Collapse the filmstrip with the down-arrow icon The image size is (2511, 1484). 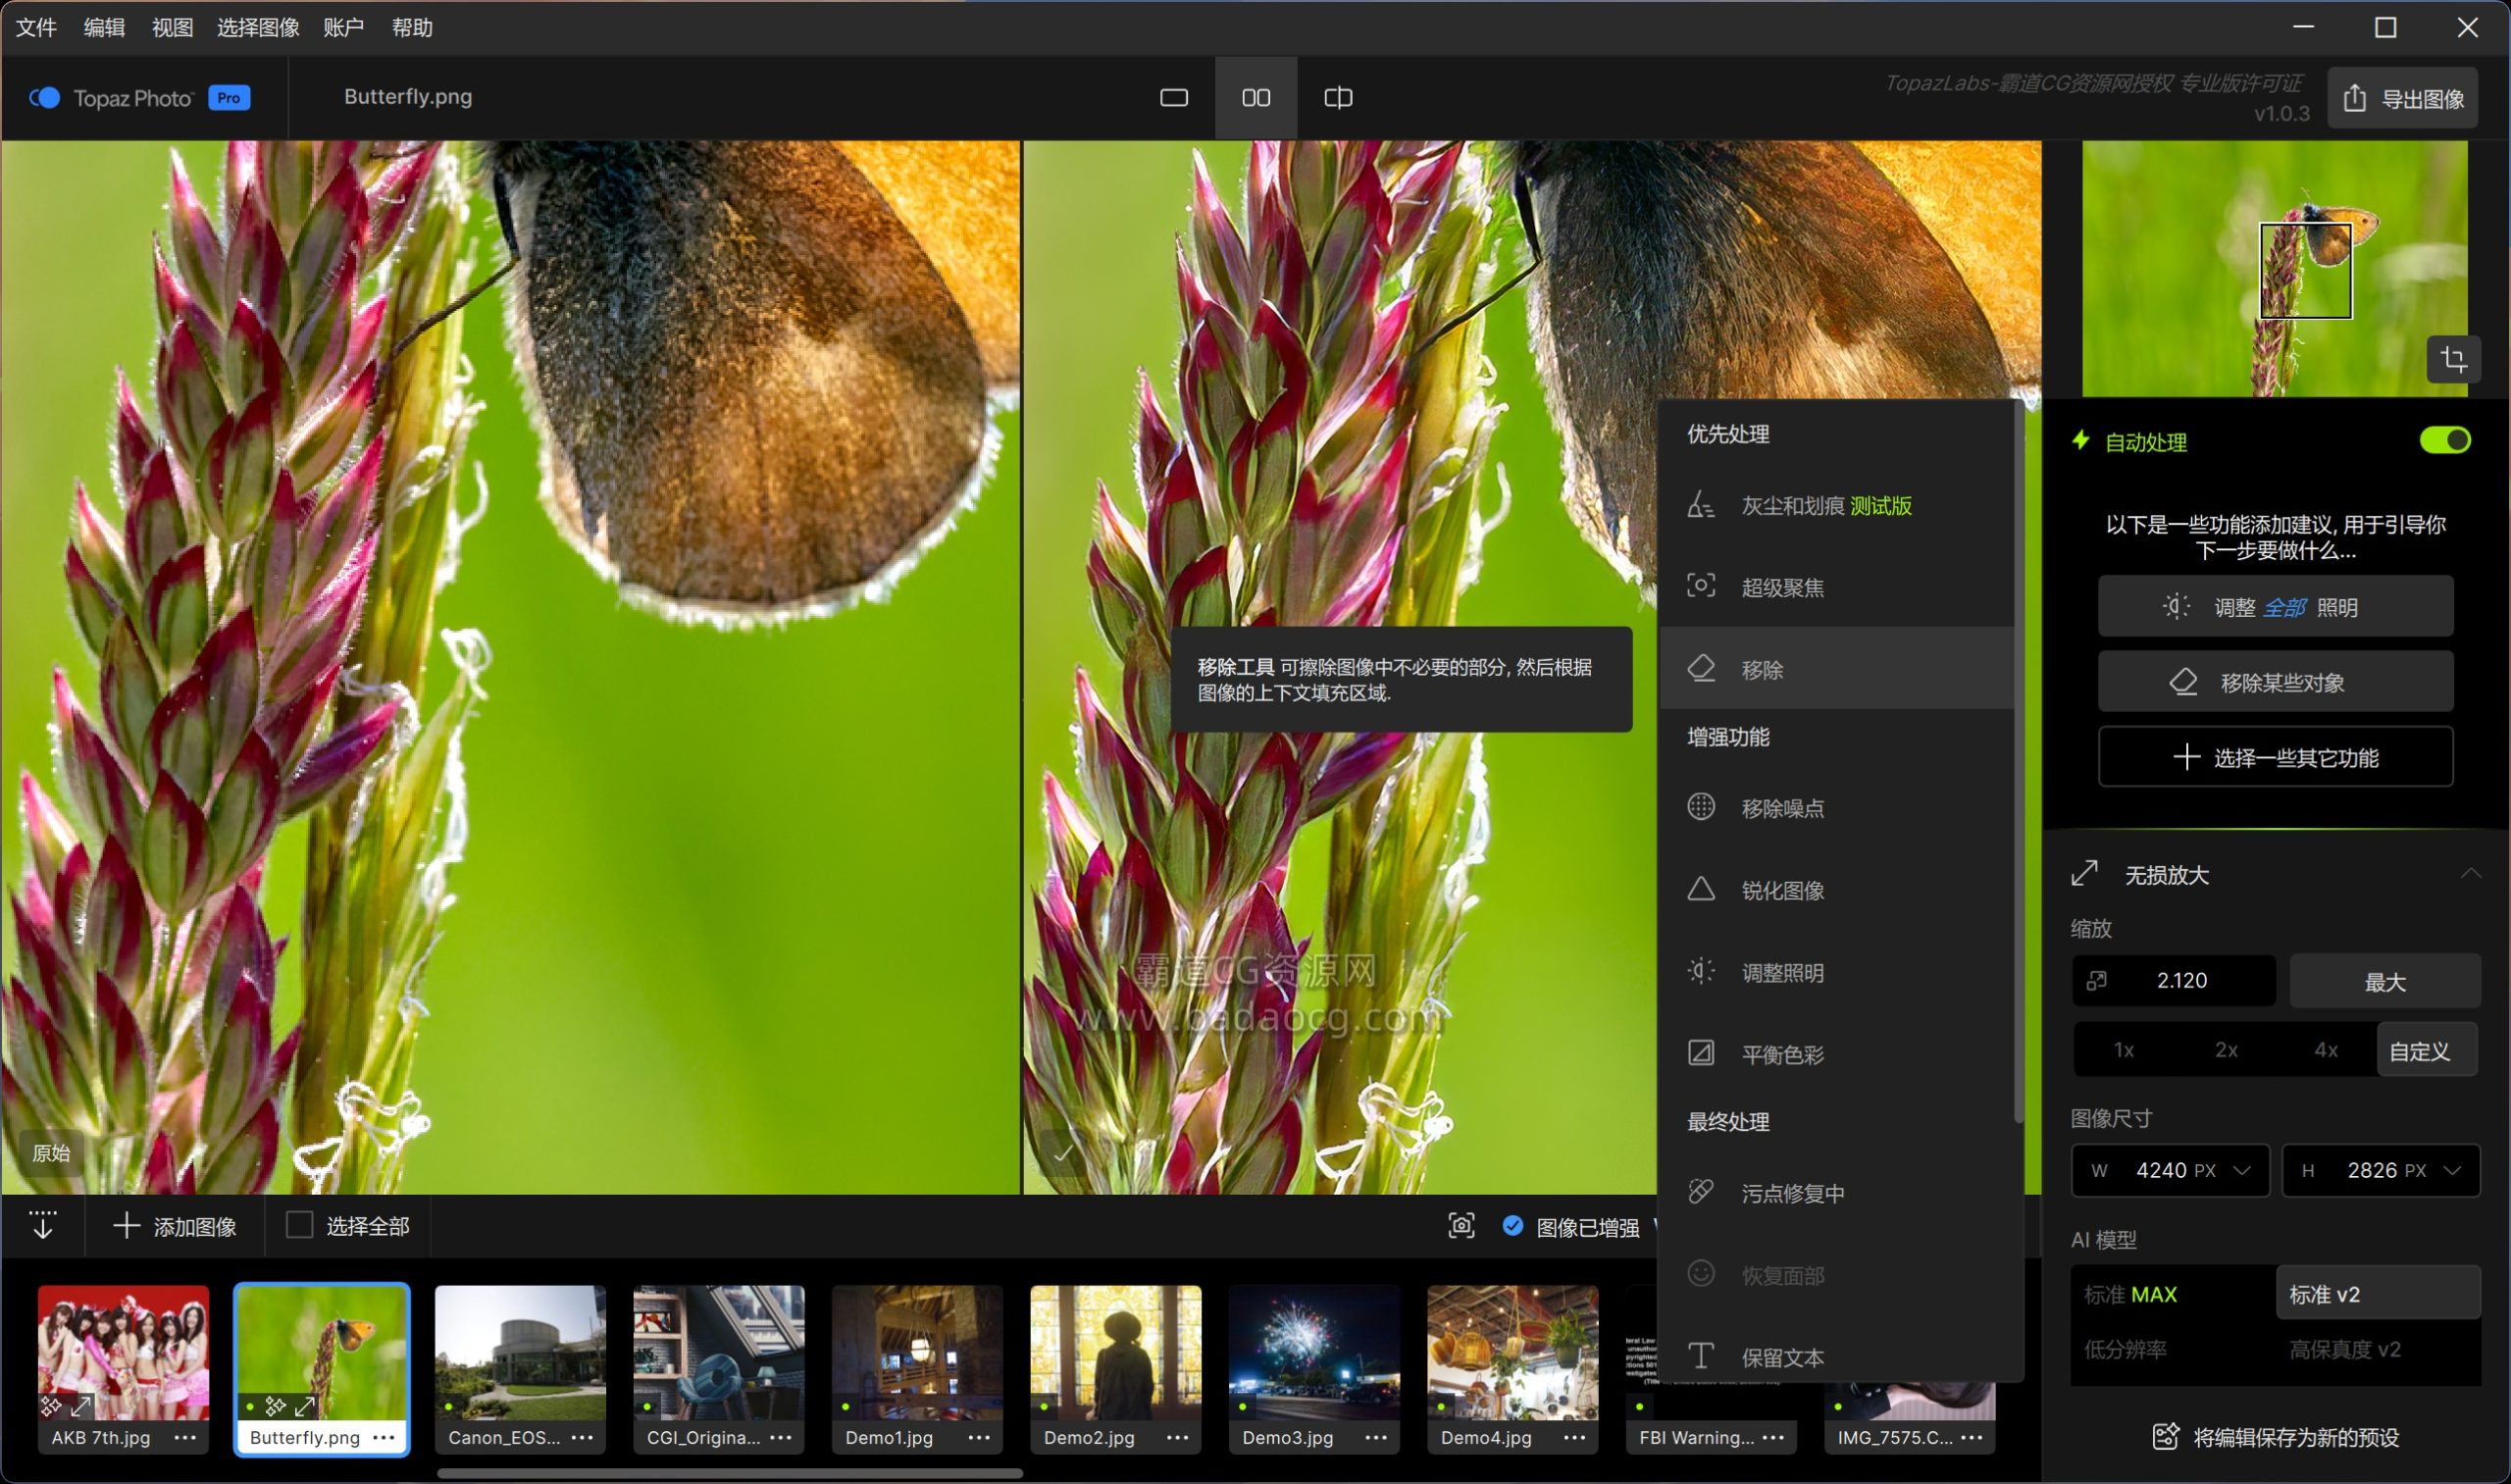pos(42,1225)
